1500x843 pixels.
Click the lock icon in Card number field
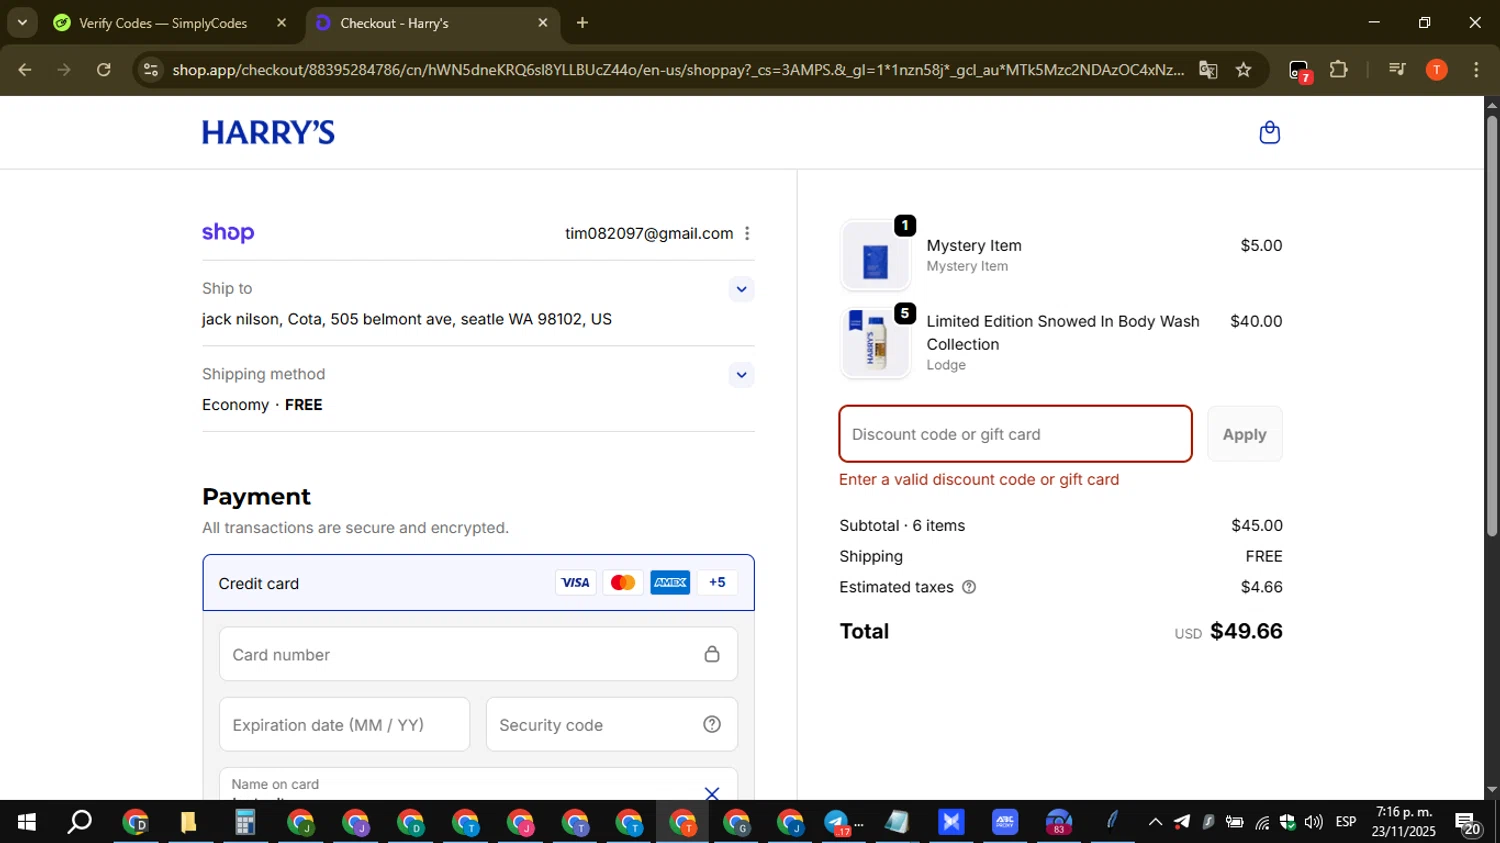click(x=712, y=654)
